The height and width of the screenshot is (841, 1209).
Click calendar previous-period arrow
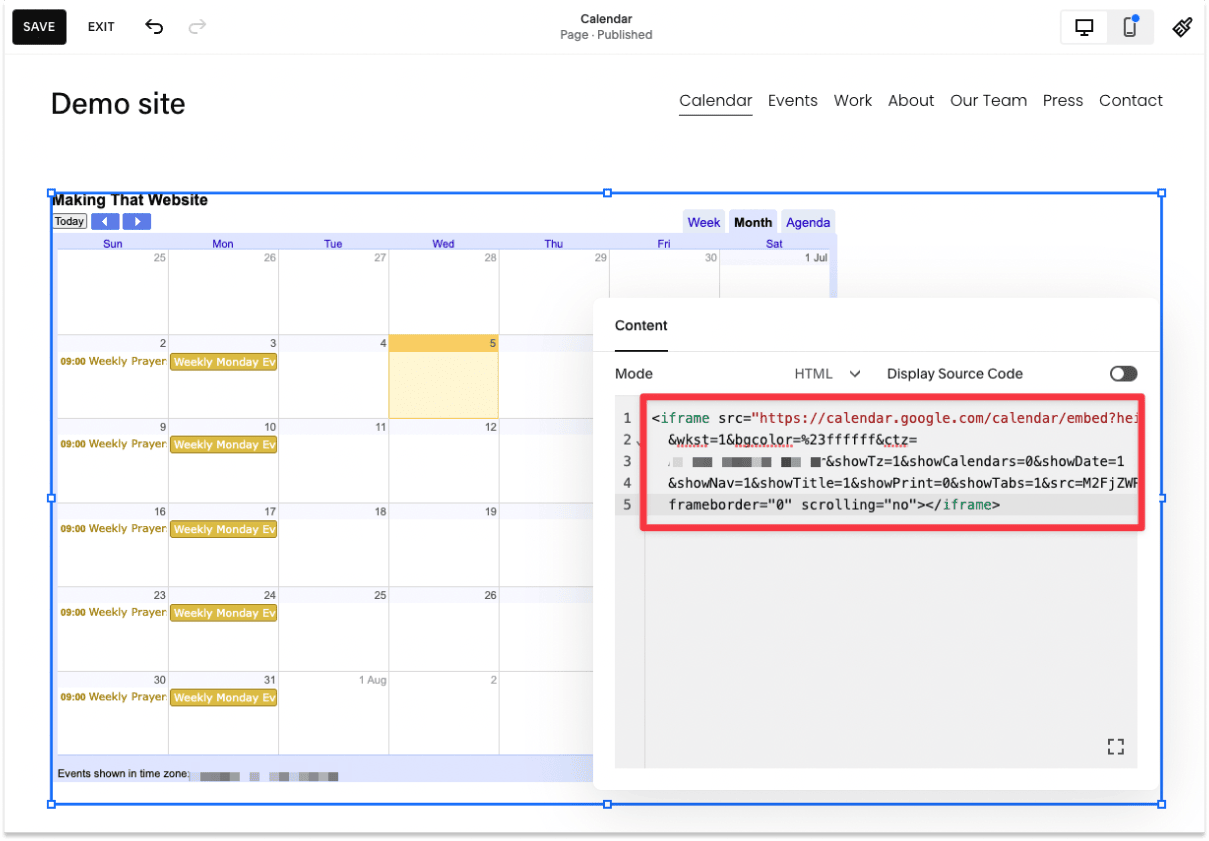pyautogui.click(x=105, y=221)
